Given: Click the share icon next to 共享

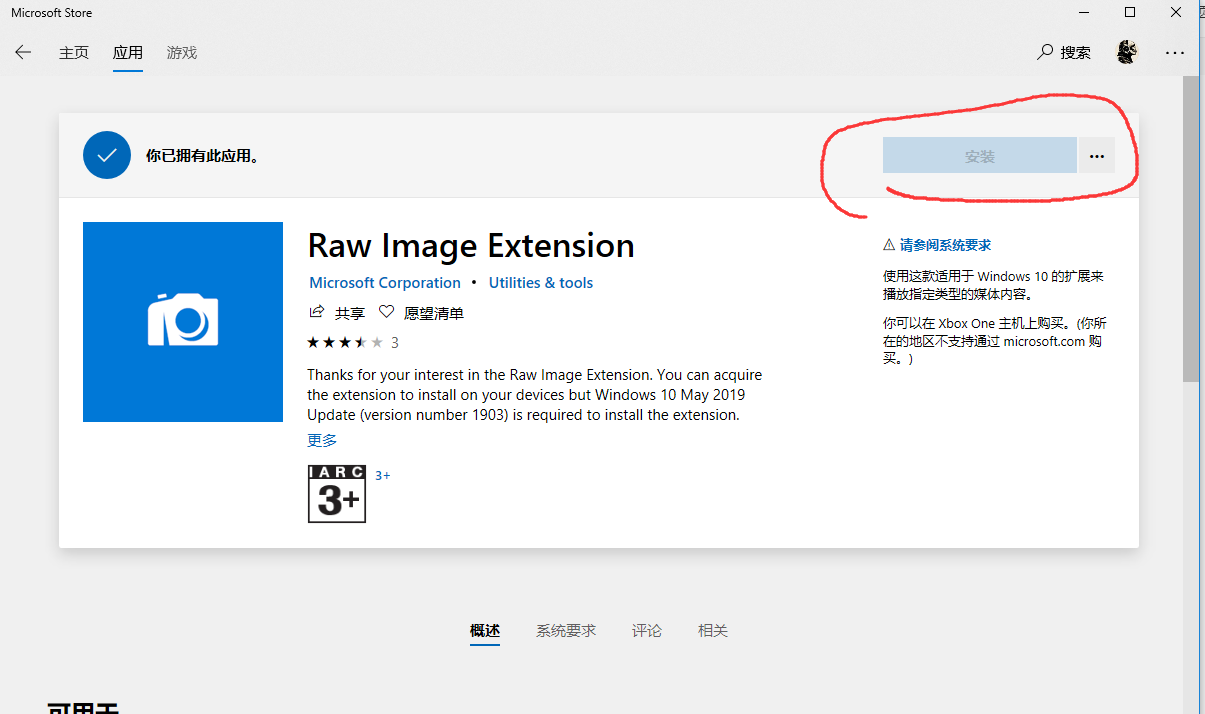Looking at the screenshot, I should 316,311.
